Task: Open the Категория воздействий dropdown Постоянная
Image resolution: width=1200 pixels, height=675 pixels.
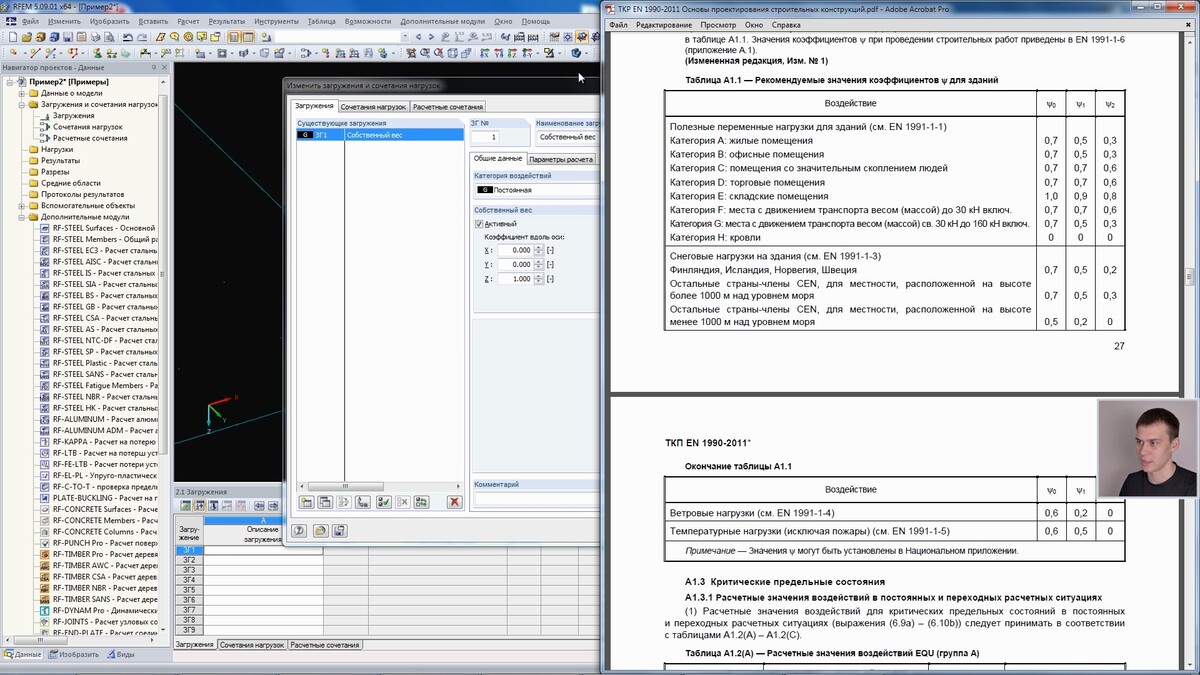Action: point(535,189)
